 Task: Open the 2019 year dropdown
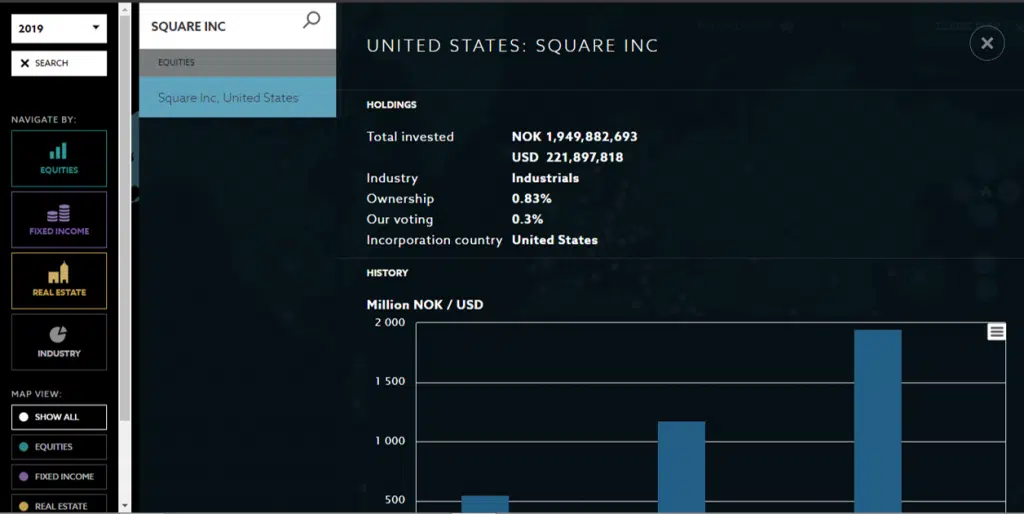(59, 29)
